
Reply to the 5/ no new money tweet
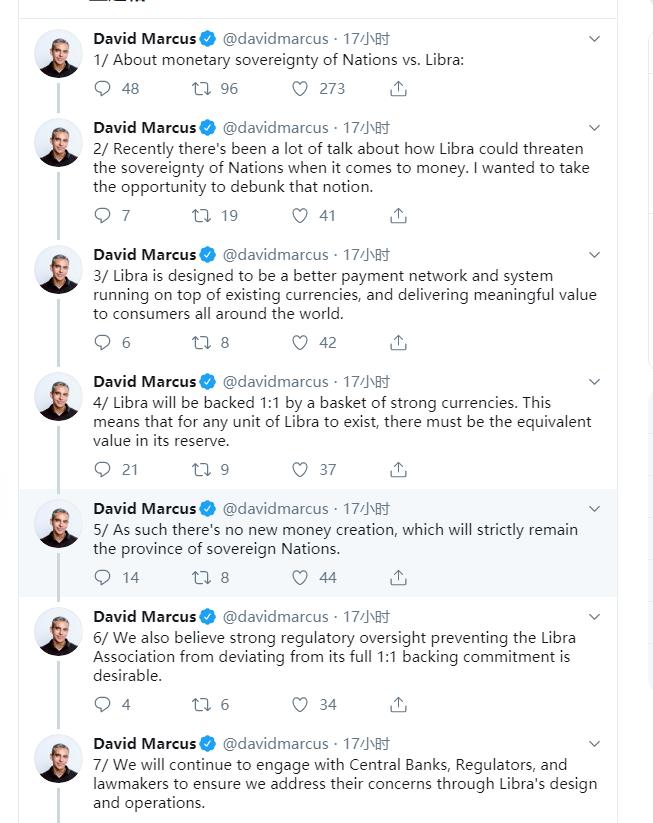coord(102,577)
